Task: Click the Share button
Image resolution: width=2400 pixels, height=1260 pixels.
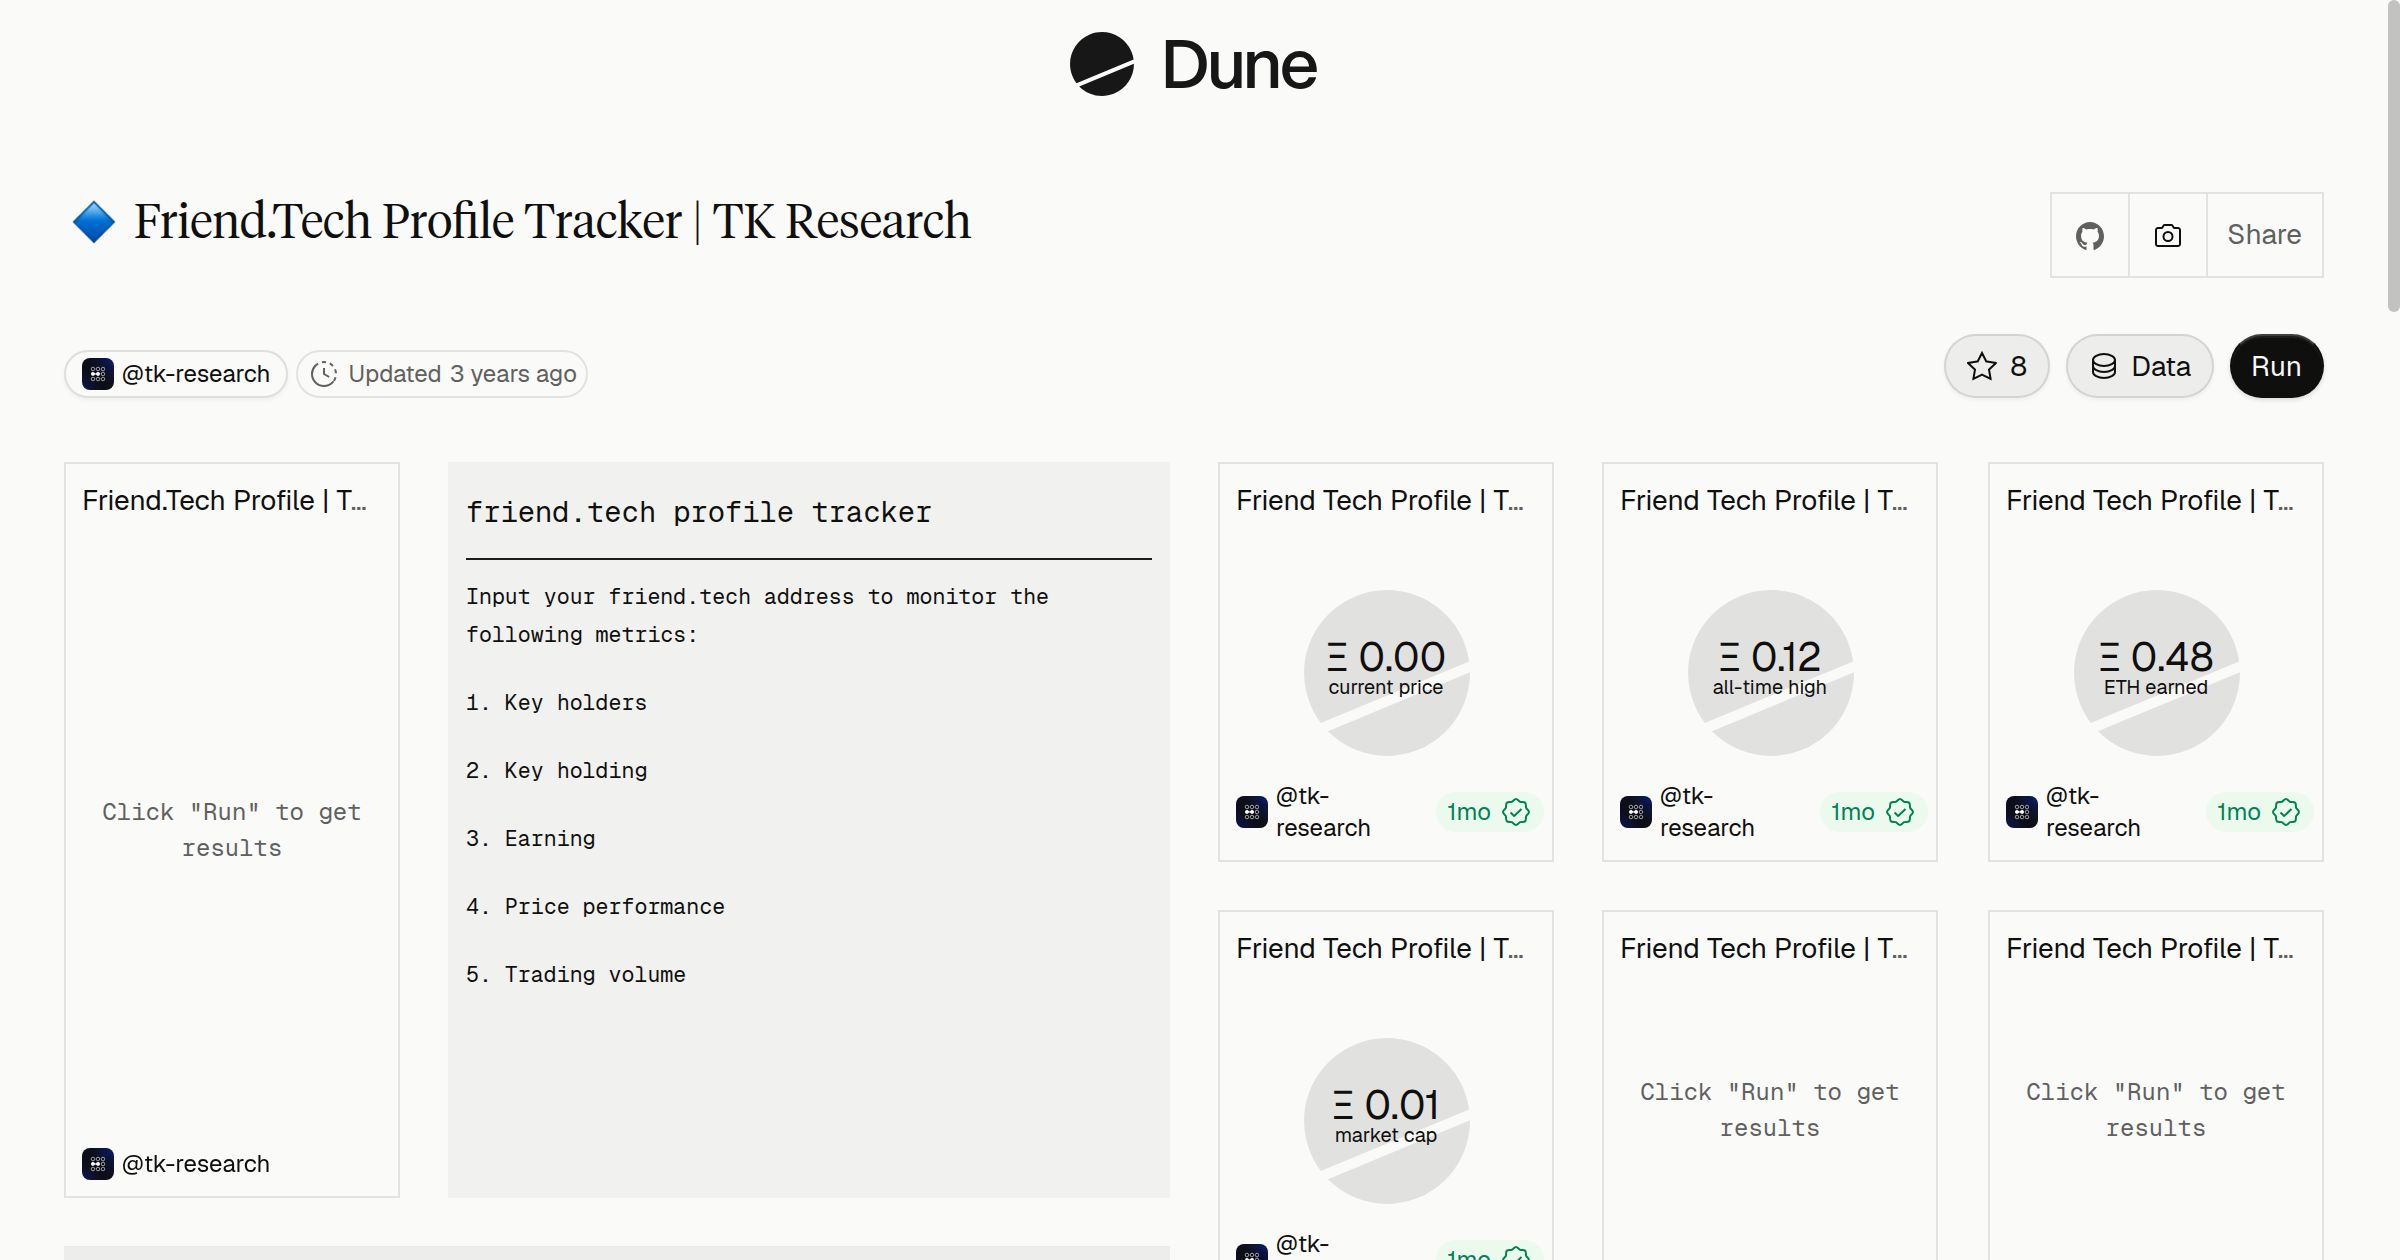Action: pyautogui.click(x=2265, y=235)
